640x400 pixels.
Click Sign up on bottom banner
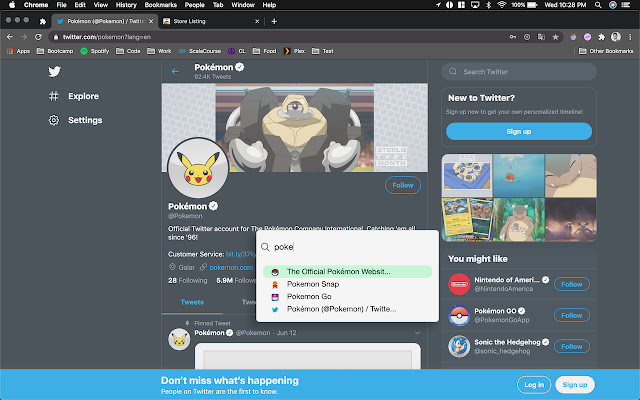coord(575,384)
